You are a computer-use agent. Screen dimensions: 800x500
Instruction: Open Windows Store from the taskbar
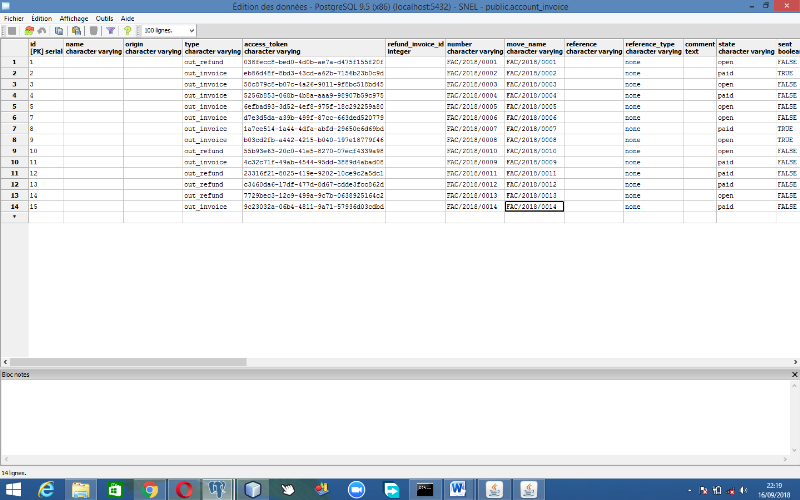(115, 490)
